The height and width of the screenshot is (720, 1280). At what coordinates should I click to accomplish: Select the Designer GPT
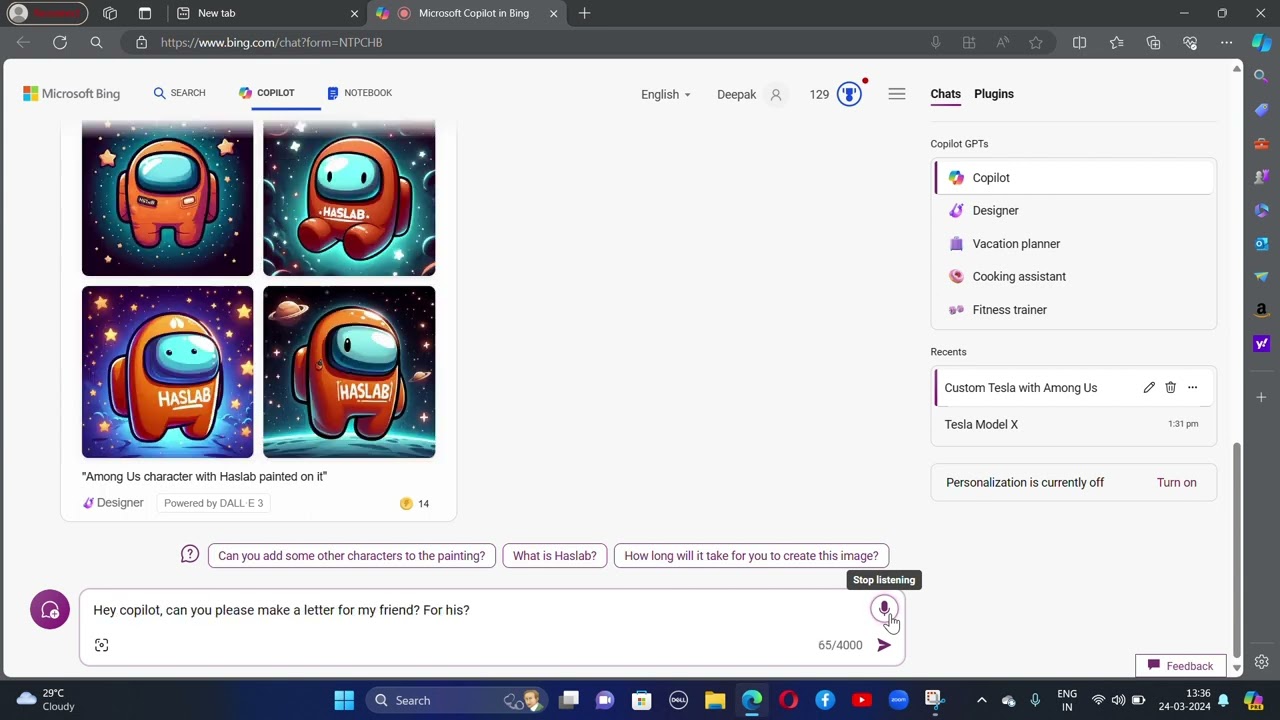[1074, 211]
